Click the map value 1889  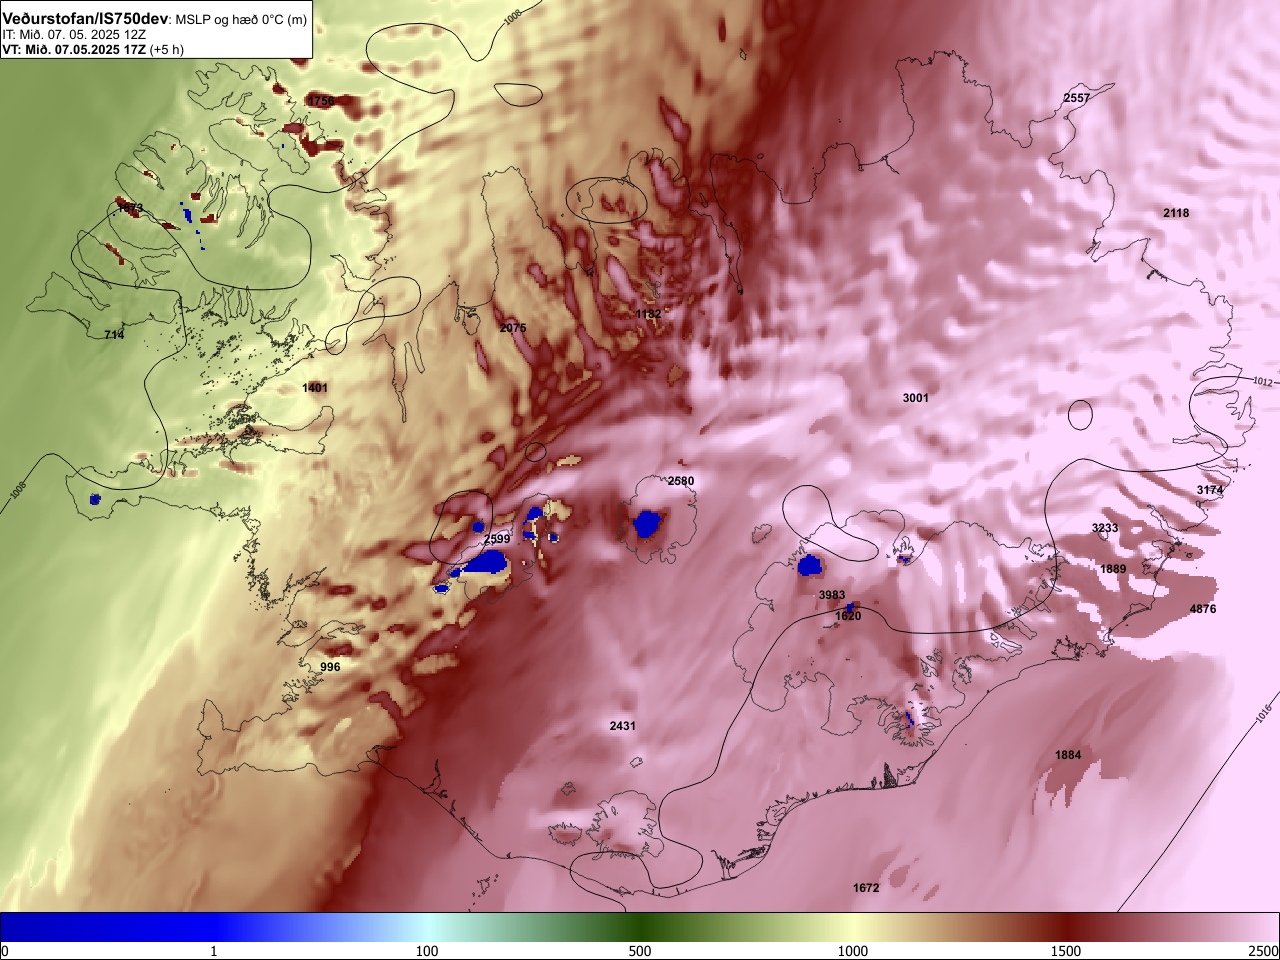coord(1113,569)
